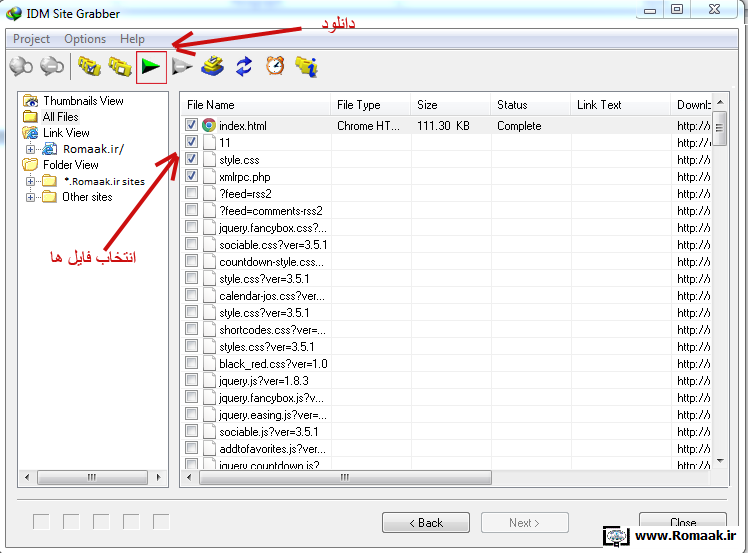
Task: Click the yellow check-all files toolbar icon
Action: point(89,66)
